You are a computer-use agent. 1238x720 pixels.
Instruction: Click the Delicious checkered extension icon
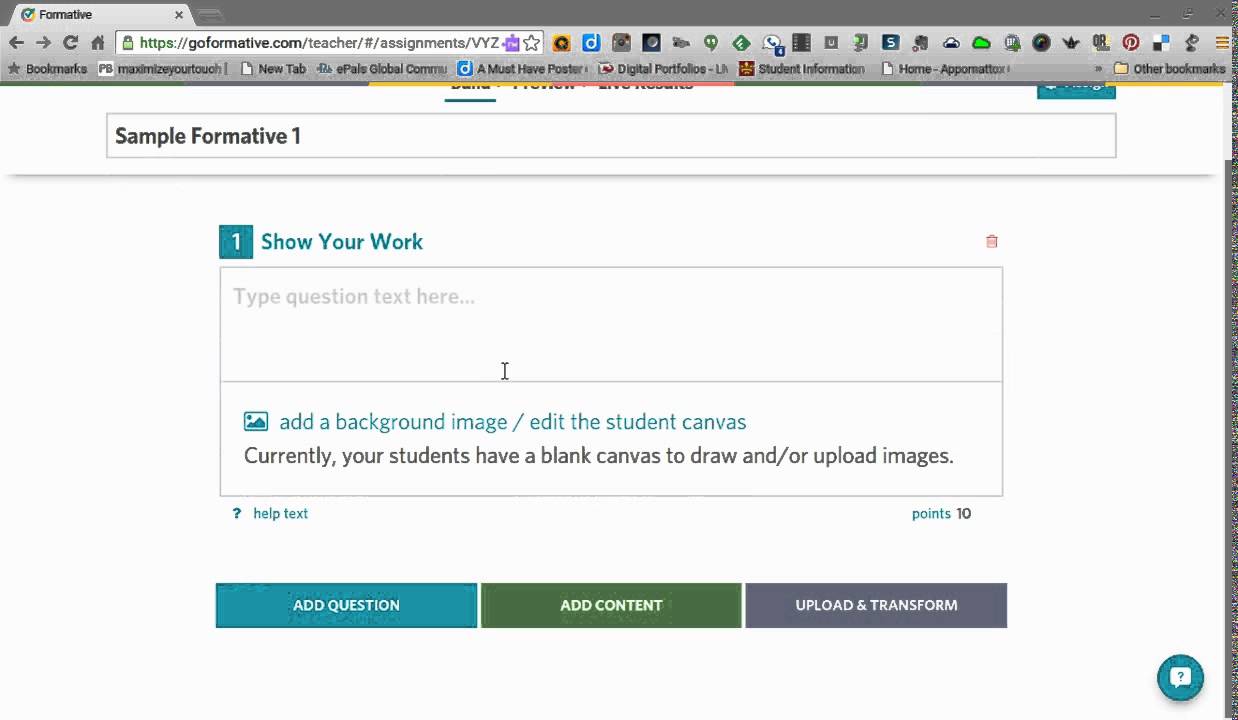coord(1161,43)
